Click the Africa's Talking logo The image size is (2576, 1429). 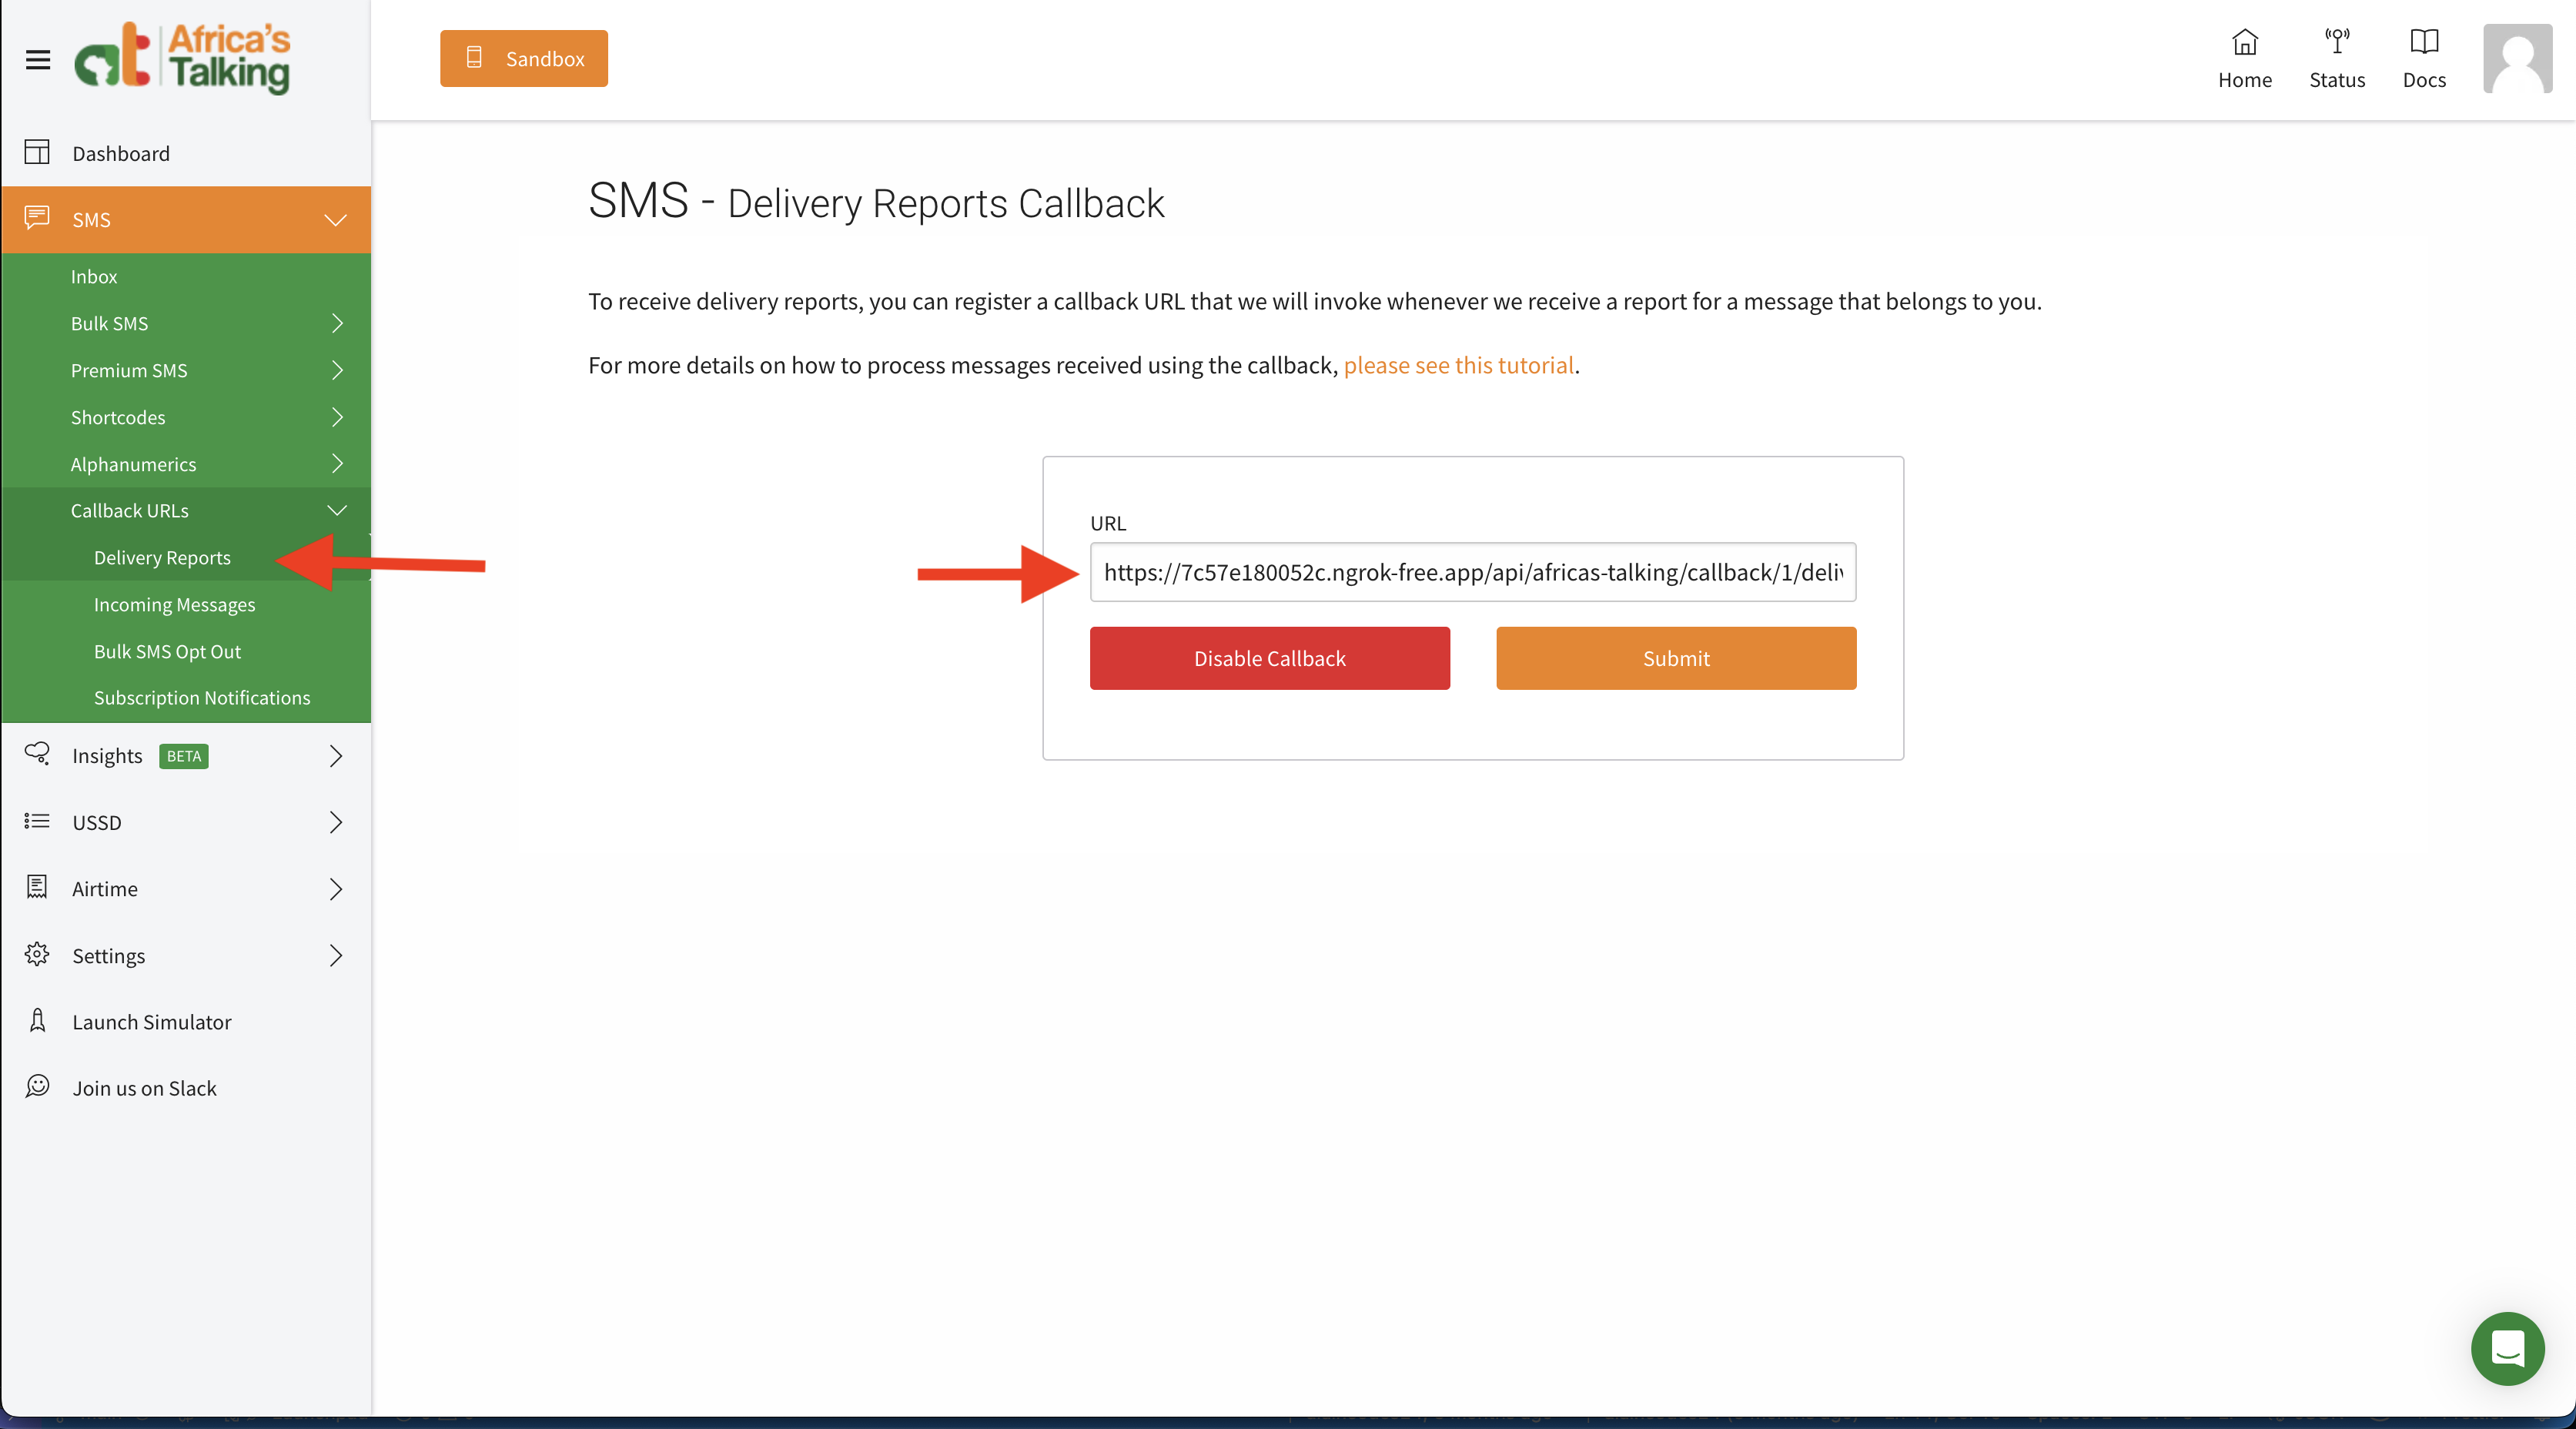182,58
